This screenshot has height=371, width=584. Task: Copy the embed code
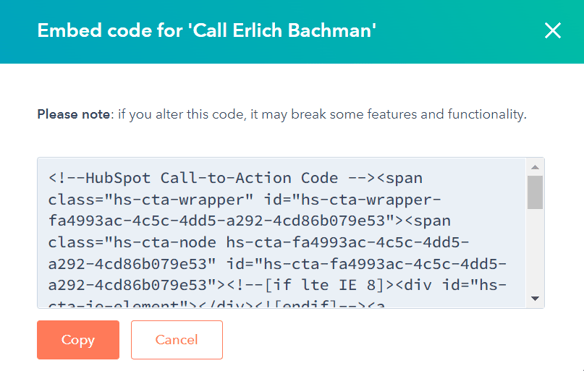click(x=78, y=340)
